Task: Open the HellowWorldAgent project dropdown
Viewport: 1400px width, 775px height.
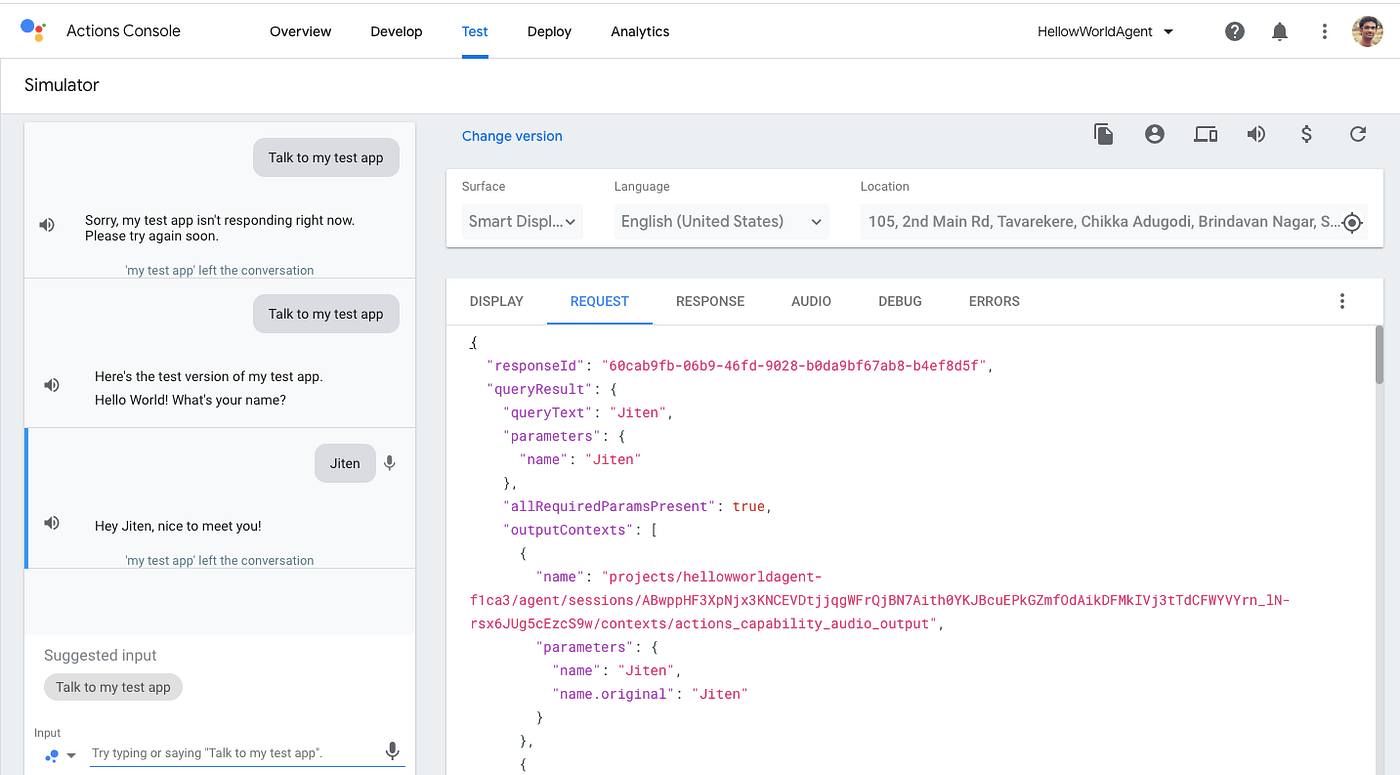Action: [x=1105, y=32]
